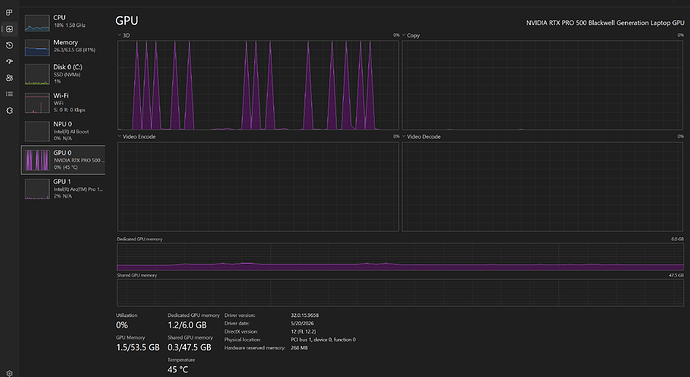Click the driver date 5/20/2026 value
The width and height of the screenshot is (690, 377).
point(302,323)
